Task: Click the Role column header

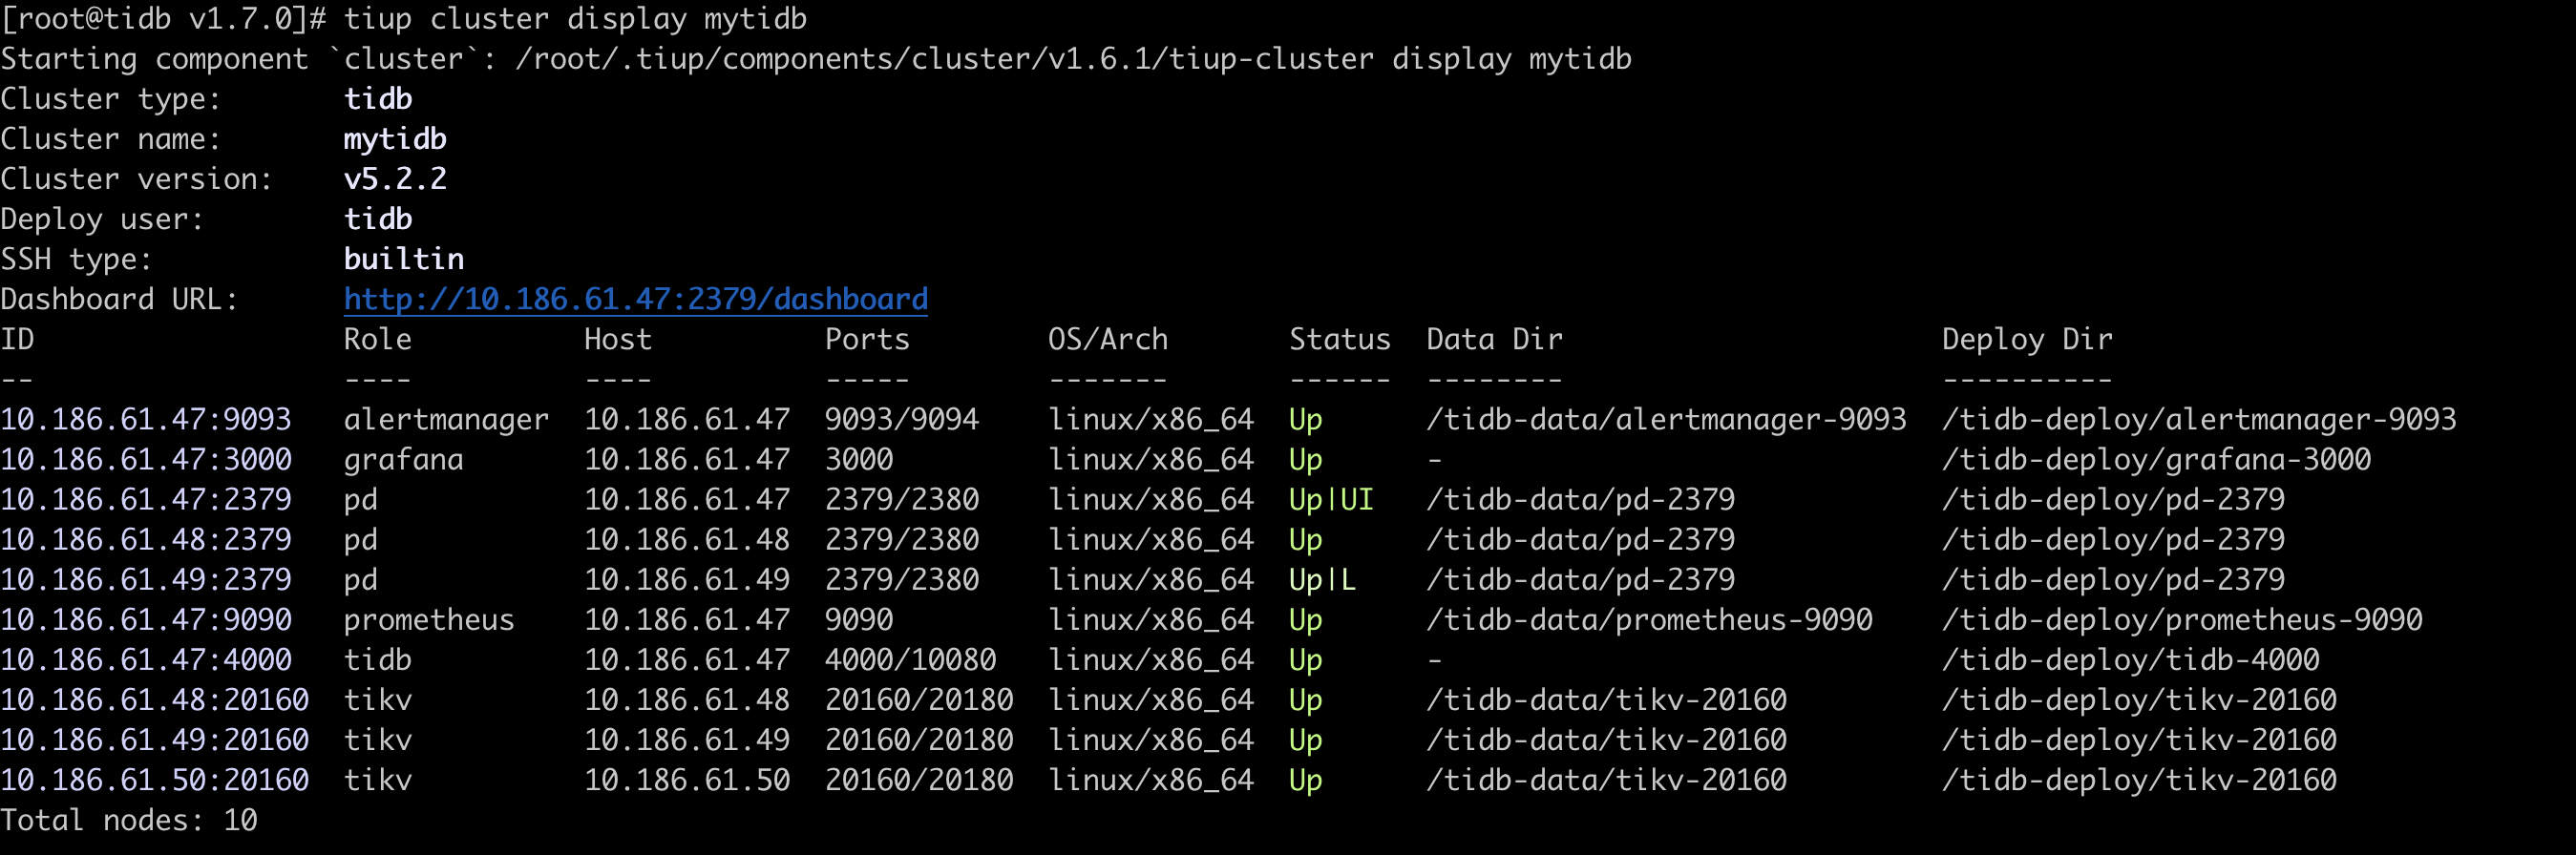Action: 377,339
